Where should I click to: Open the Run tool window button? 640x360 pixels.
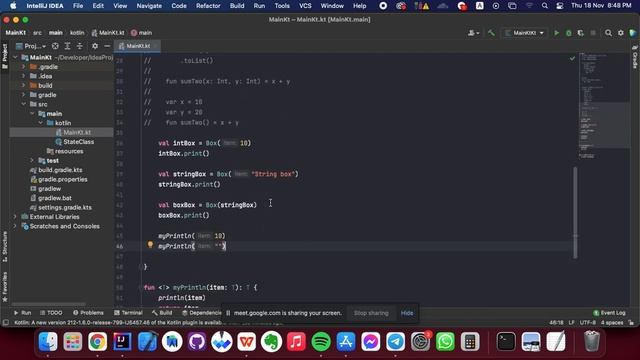[22, 313]
